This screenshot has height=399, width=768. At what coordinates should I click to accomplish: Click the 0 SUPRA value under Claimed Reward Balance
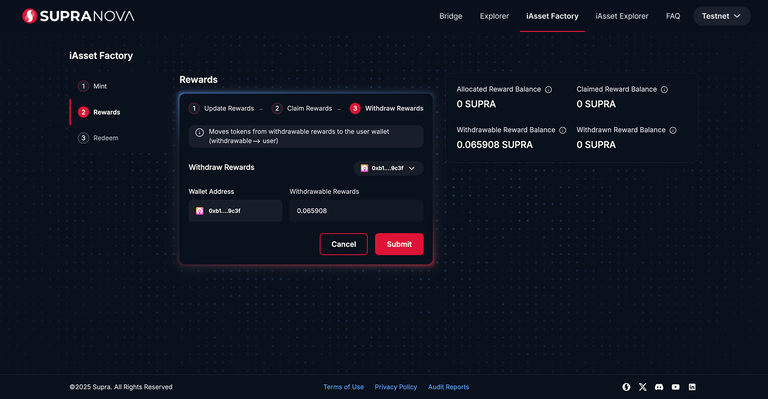click(596, 104)
